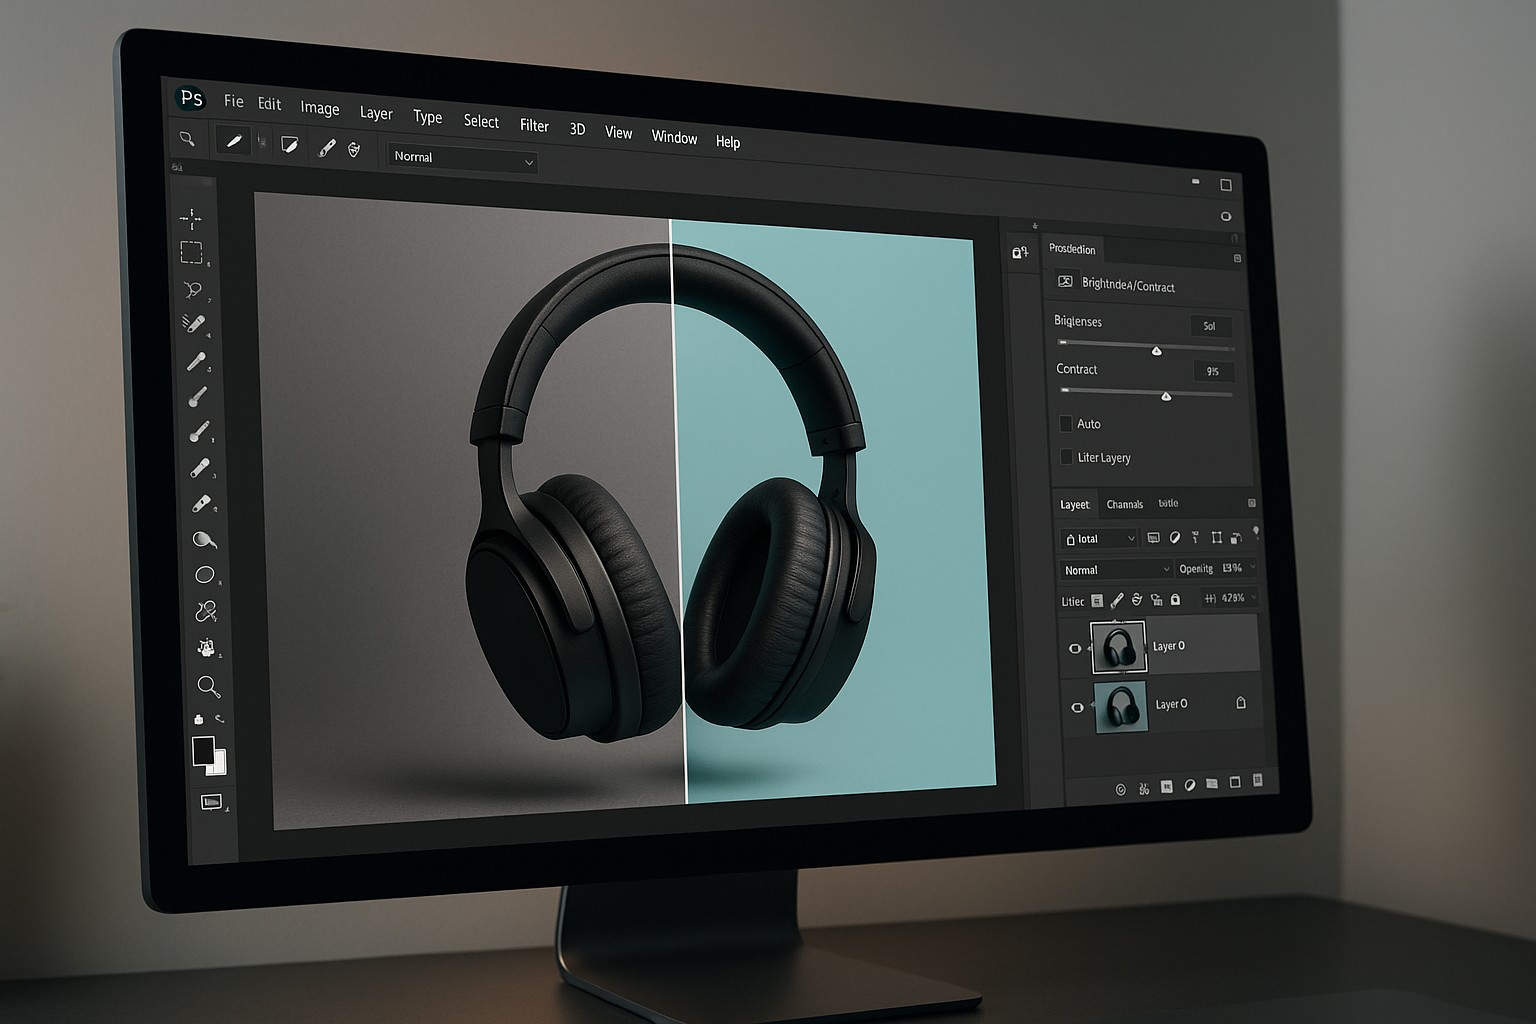Open the collapsed panel icon beside Properties
Screen dimensions: 1536x1024
tap(1020, 253)
